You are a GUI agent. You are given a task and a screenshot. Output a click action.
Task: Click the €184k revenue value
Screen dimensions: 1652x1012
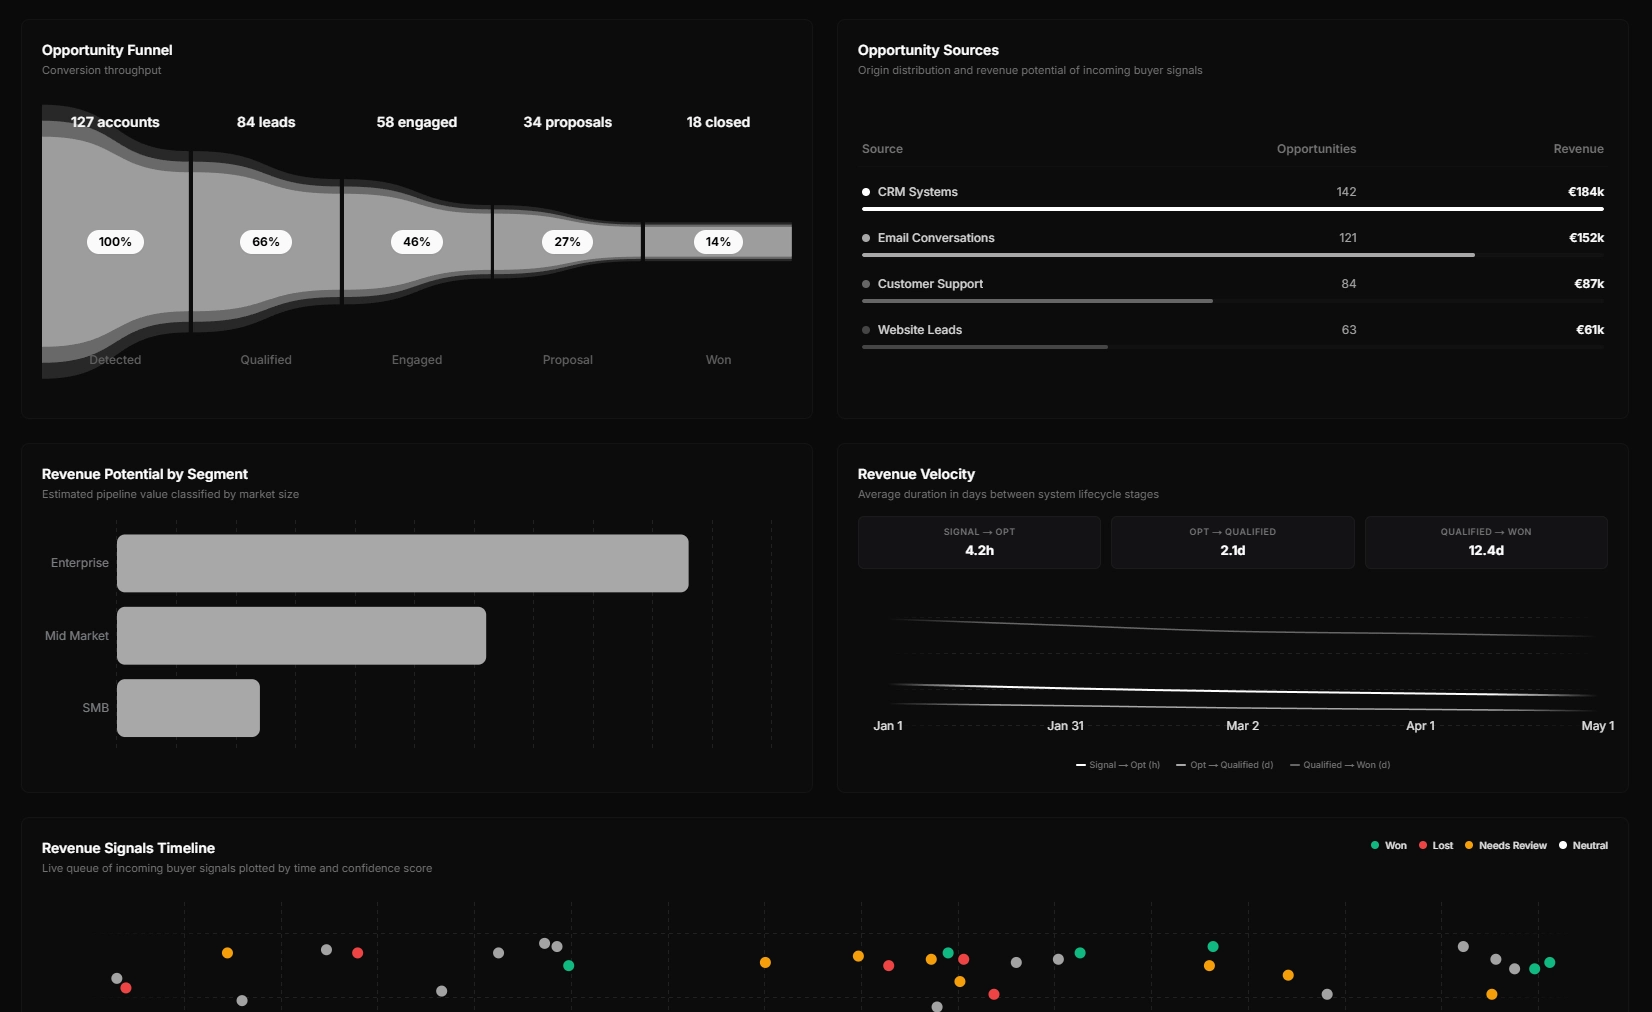click(1586, 192)
